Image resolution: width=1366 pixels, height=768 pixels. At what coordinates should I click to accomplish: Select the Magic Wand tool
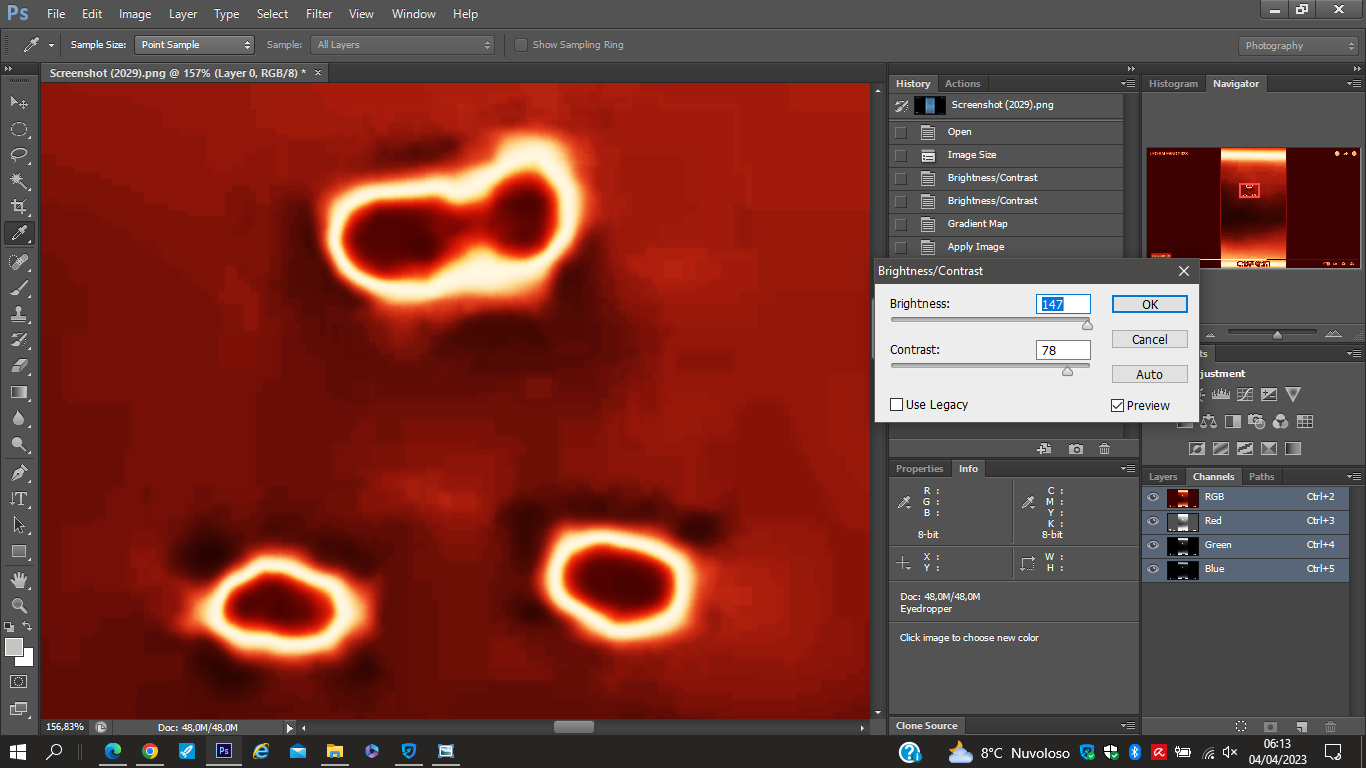pyautogui.click(x=19, y=181)
